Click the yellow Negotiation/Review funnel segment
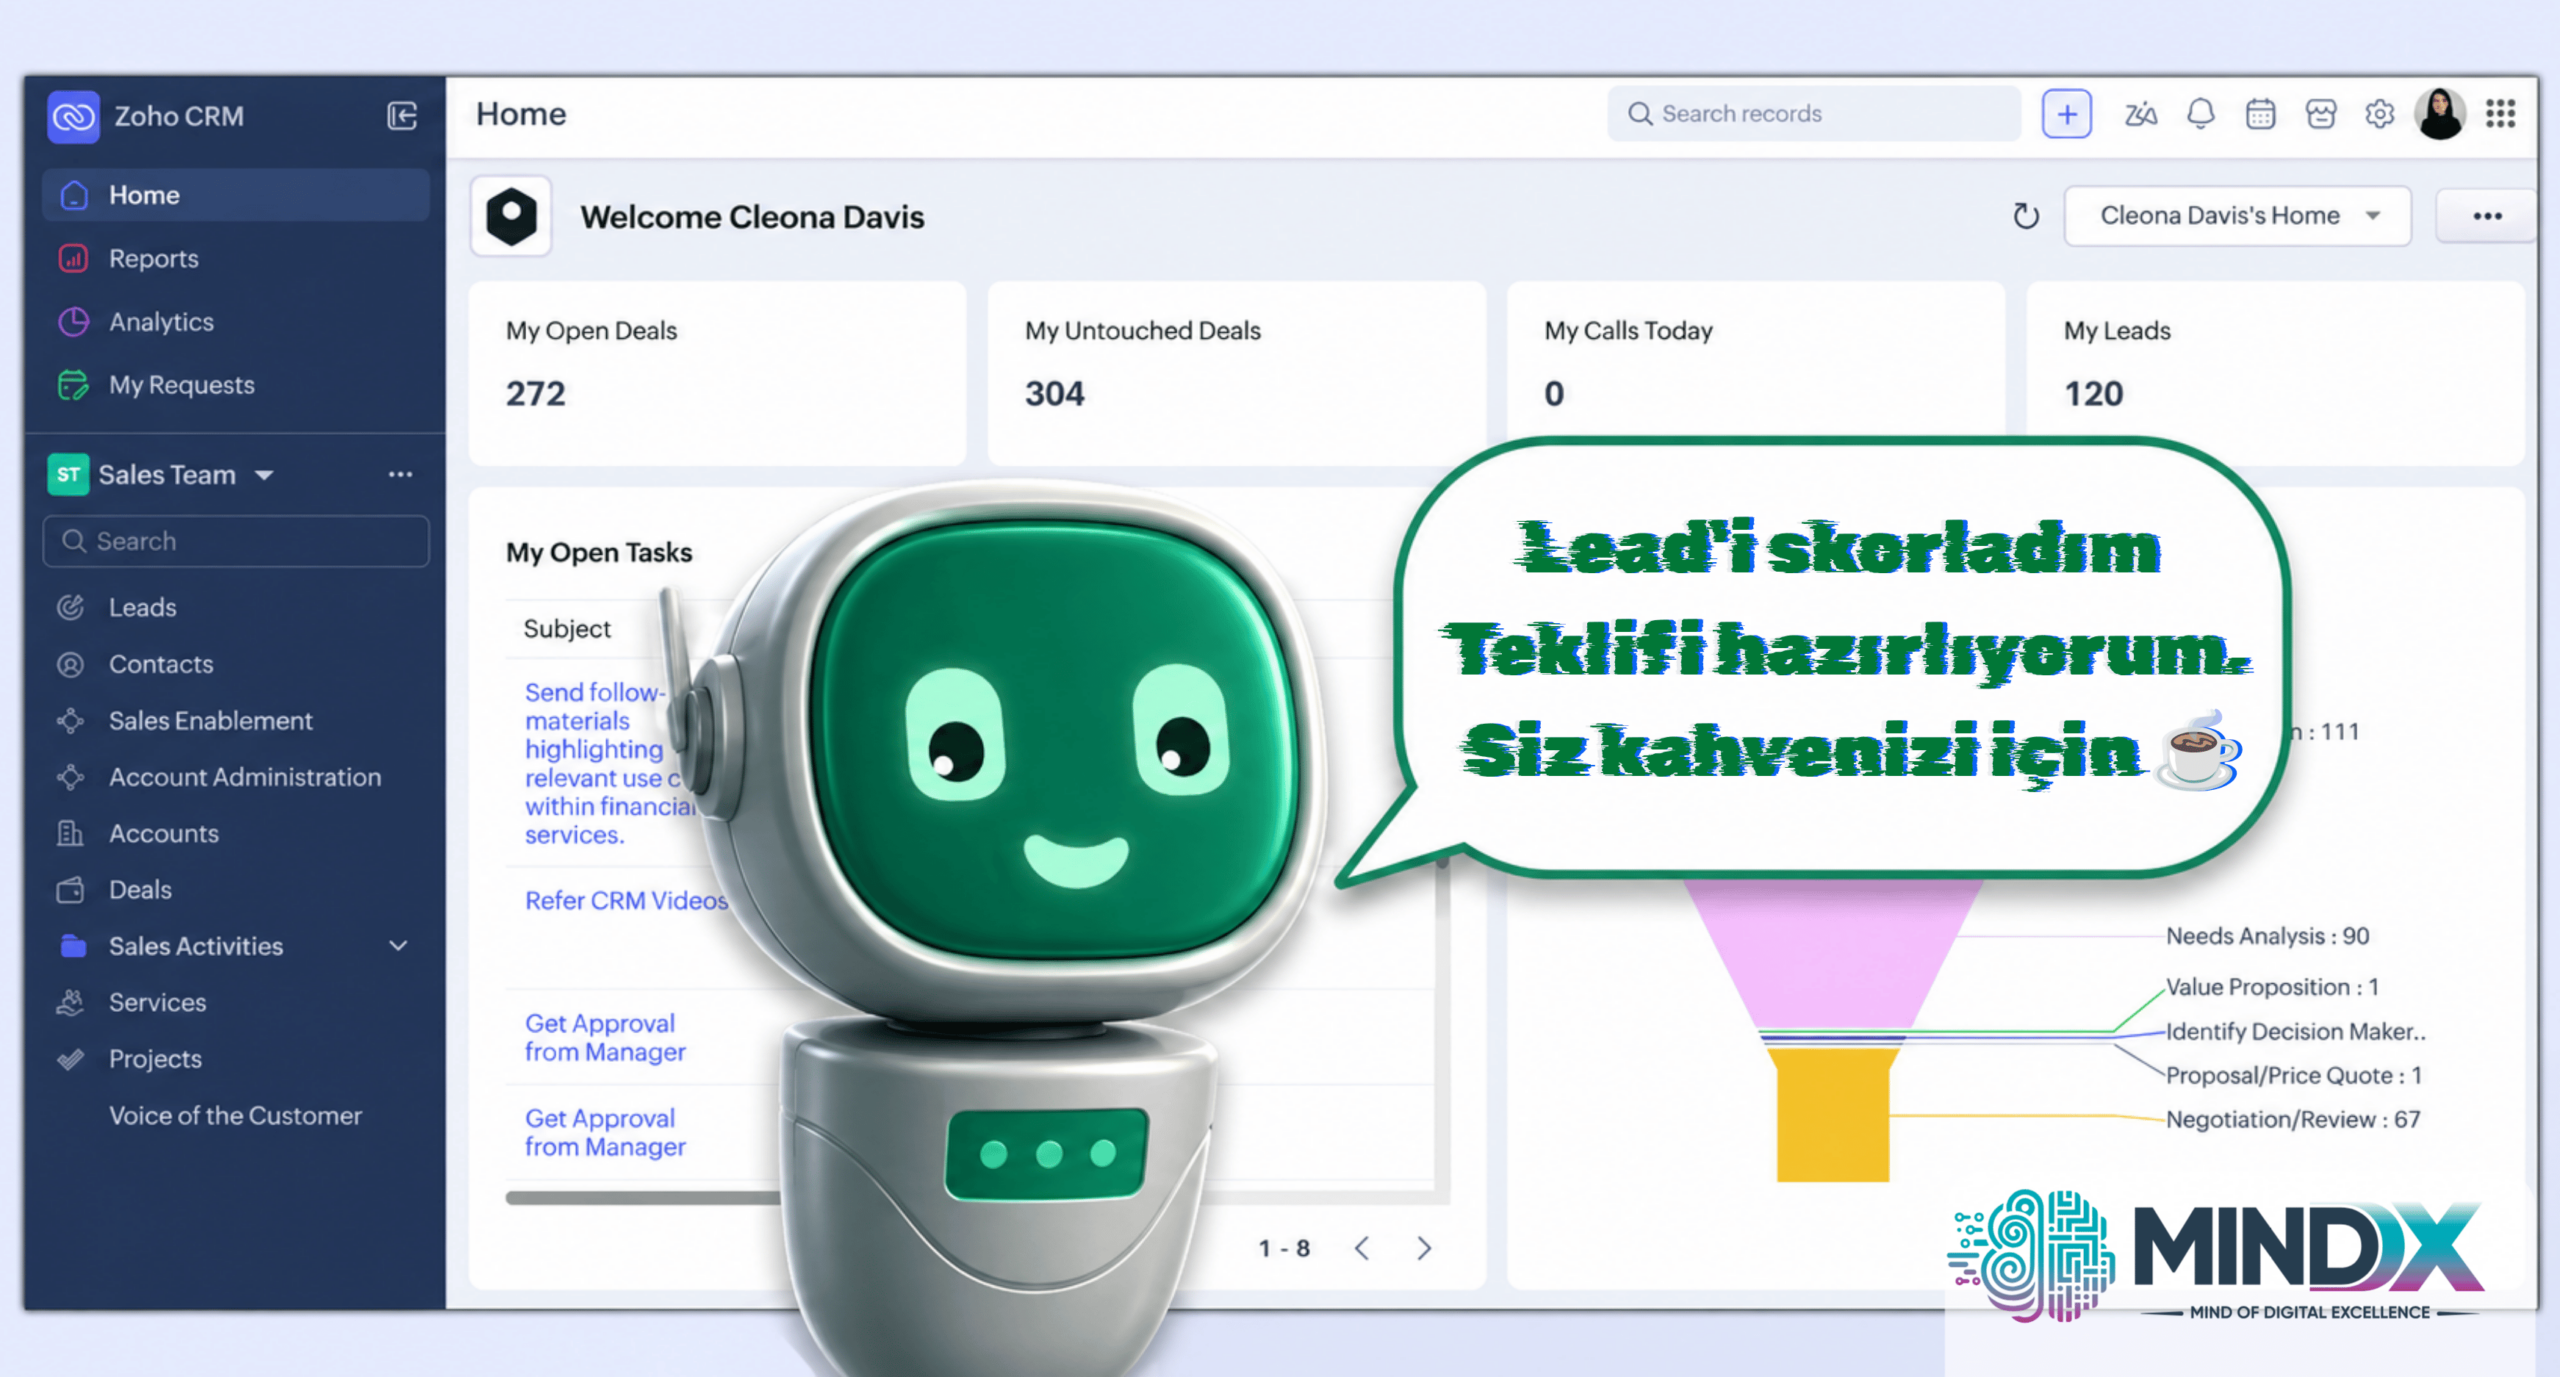 (x=1833, y=1113)
